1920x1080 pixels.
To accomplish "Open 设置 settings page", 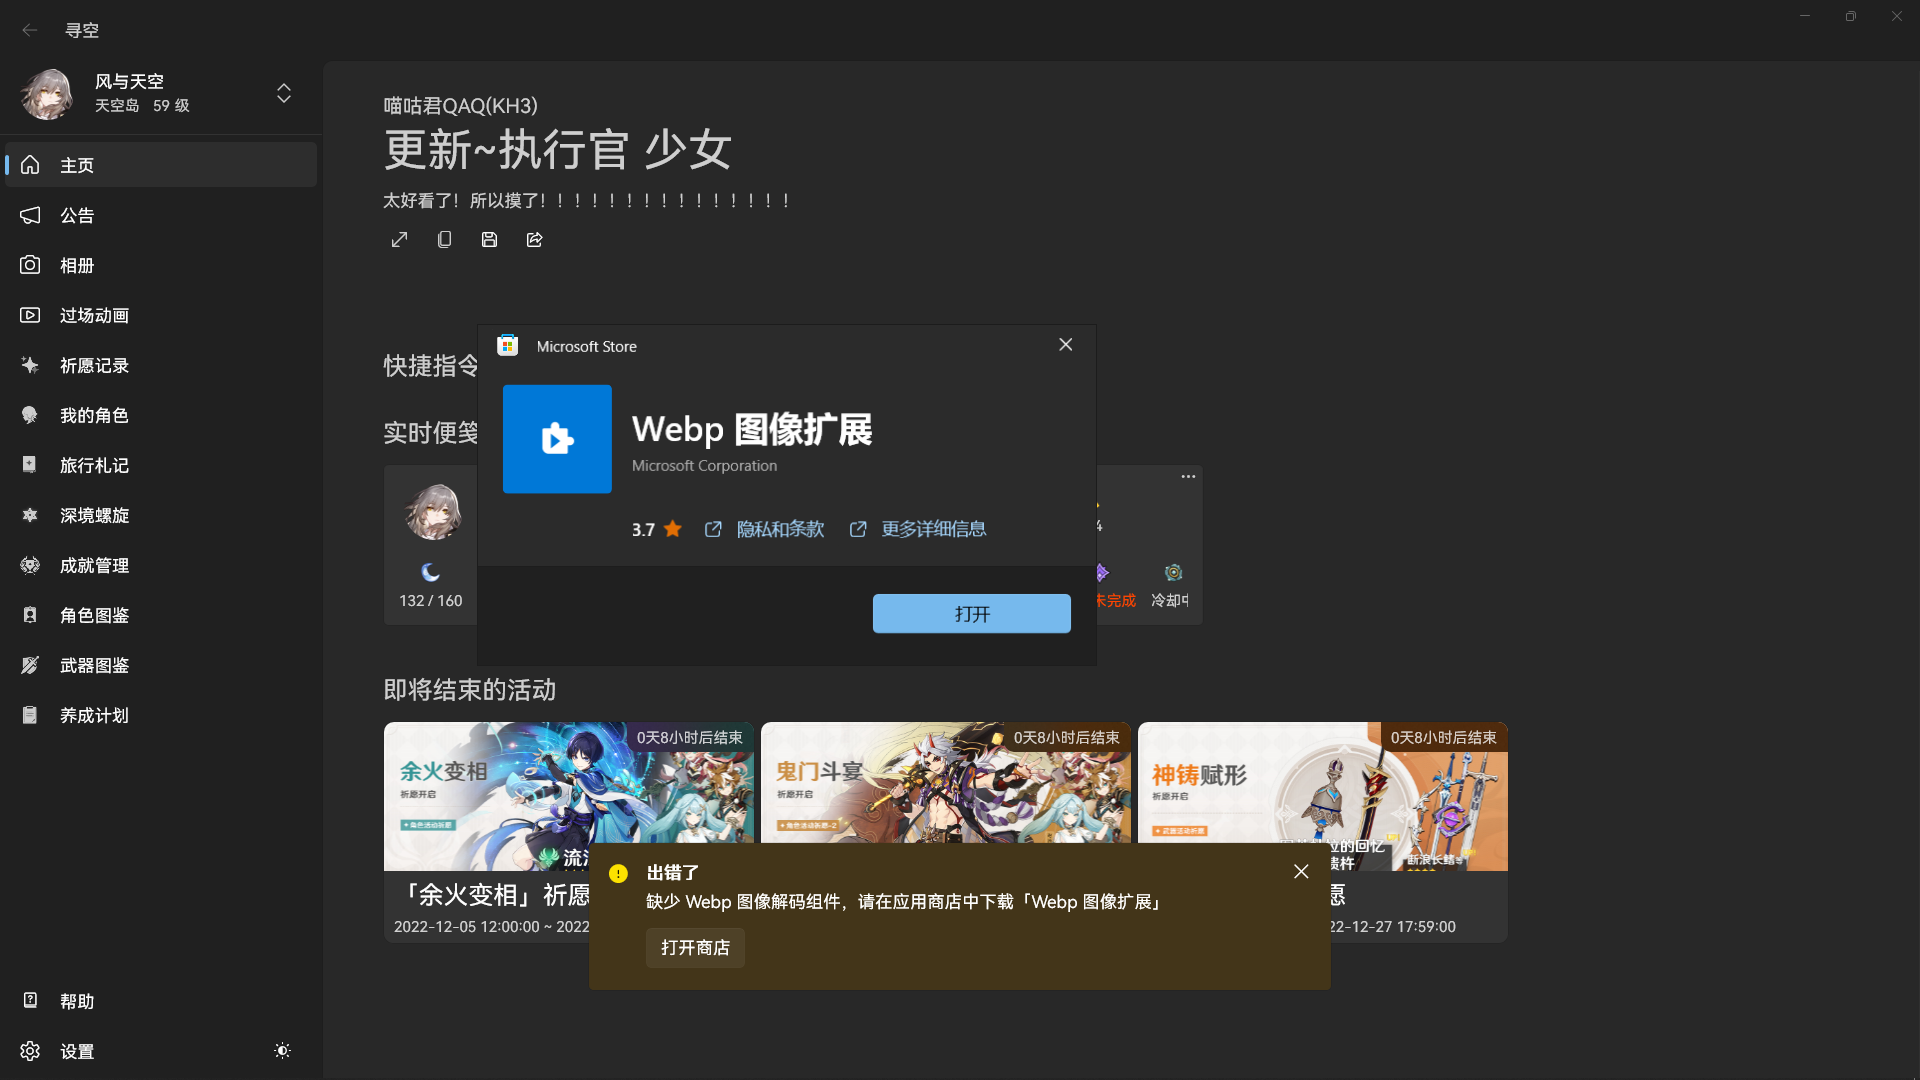I will pyautogui.click(x=76, y=1051).
